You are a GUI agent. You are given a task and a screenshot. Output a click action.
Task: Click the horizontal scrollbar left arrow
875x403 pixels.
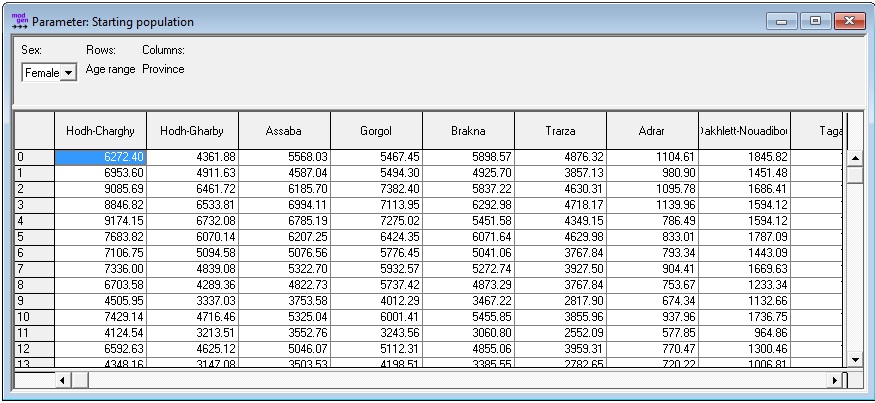(61, 381)
